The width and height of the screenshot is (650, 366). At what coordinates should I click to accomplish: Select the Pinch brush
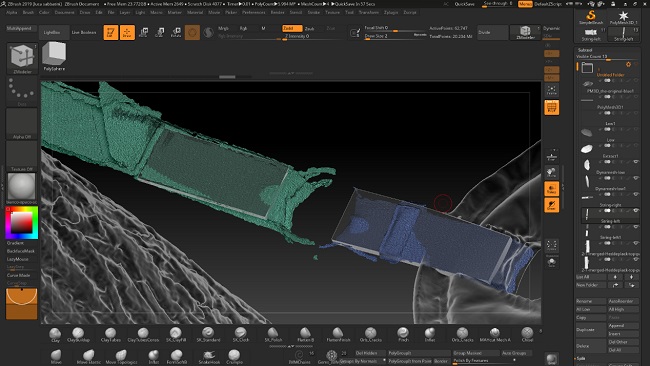tap(403, 334)
